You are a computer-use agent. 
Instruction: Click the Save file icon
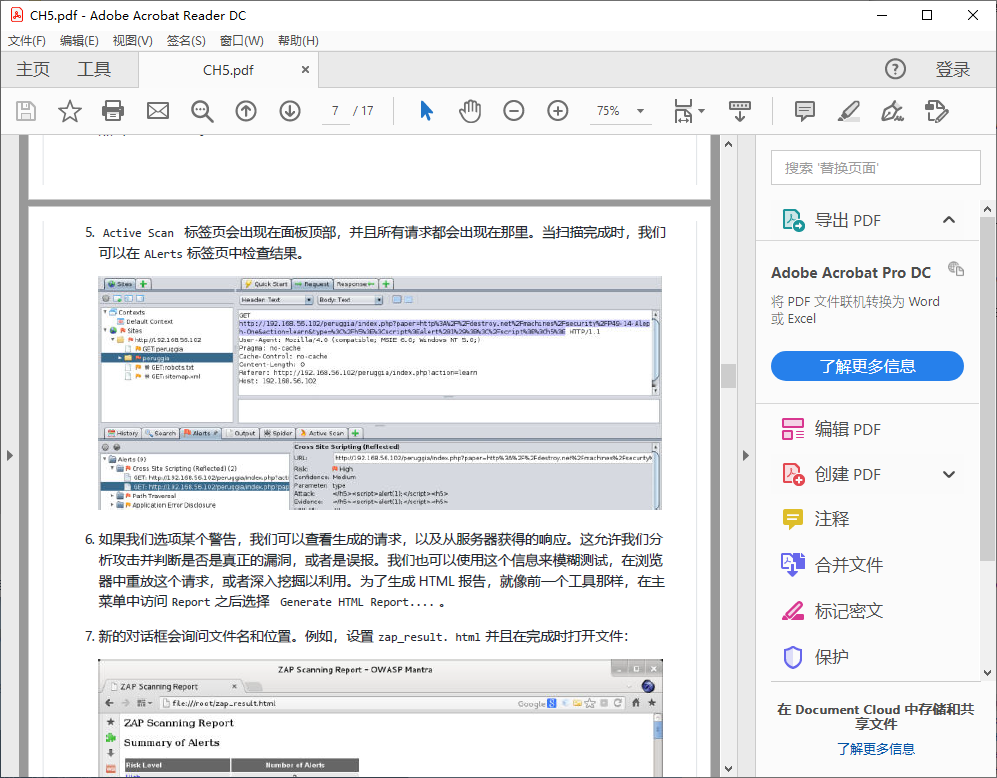[25, 111]
